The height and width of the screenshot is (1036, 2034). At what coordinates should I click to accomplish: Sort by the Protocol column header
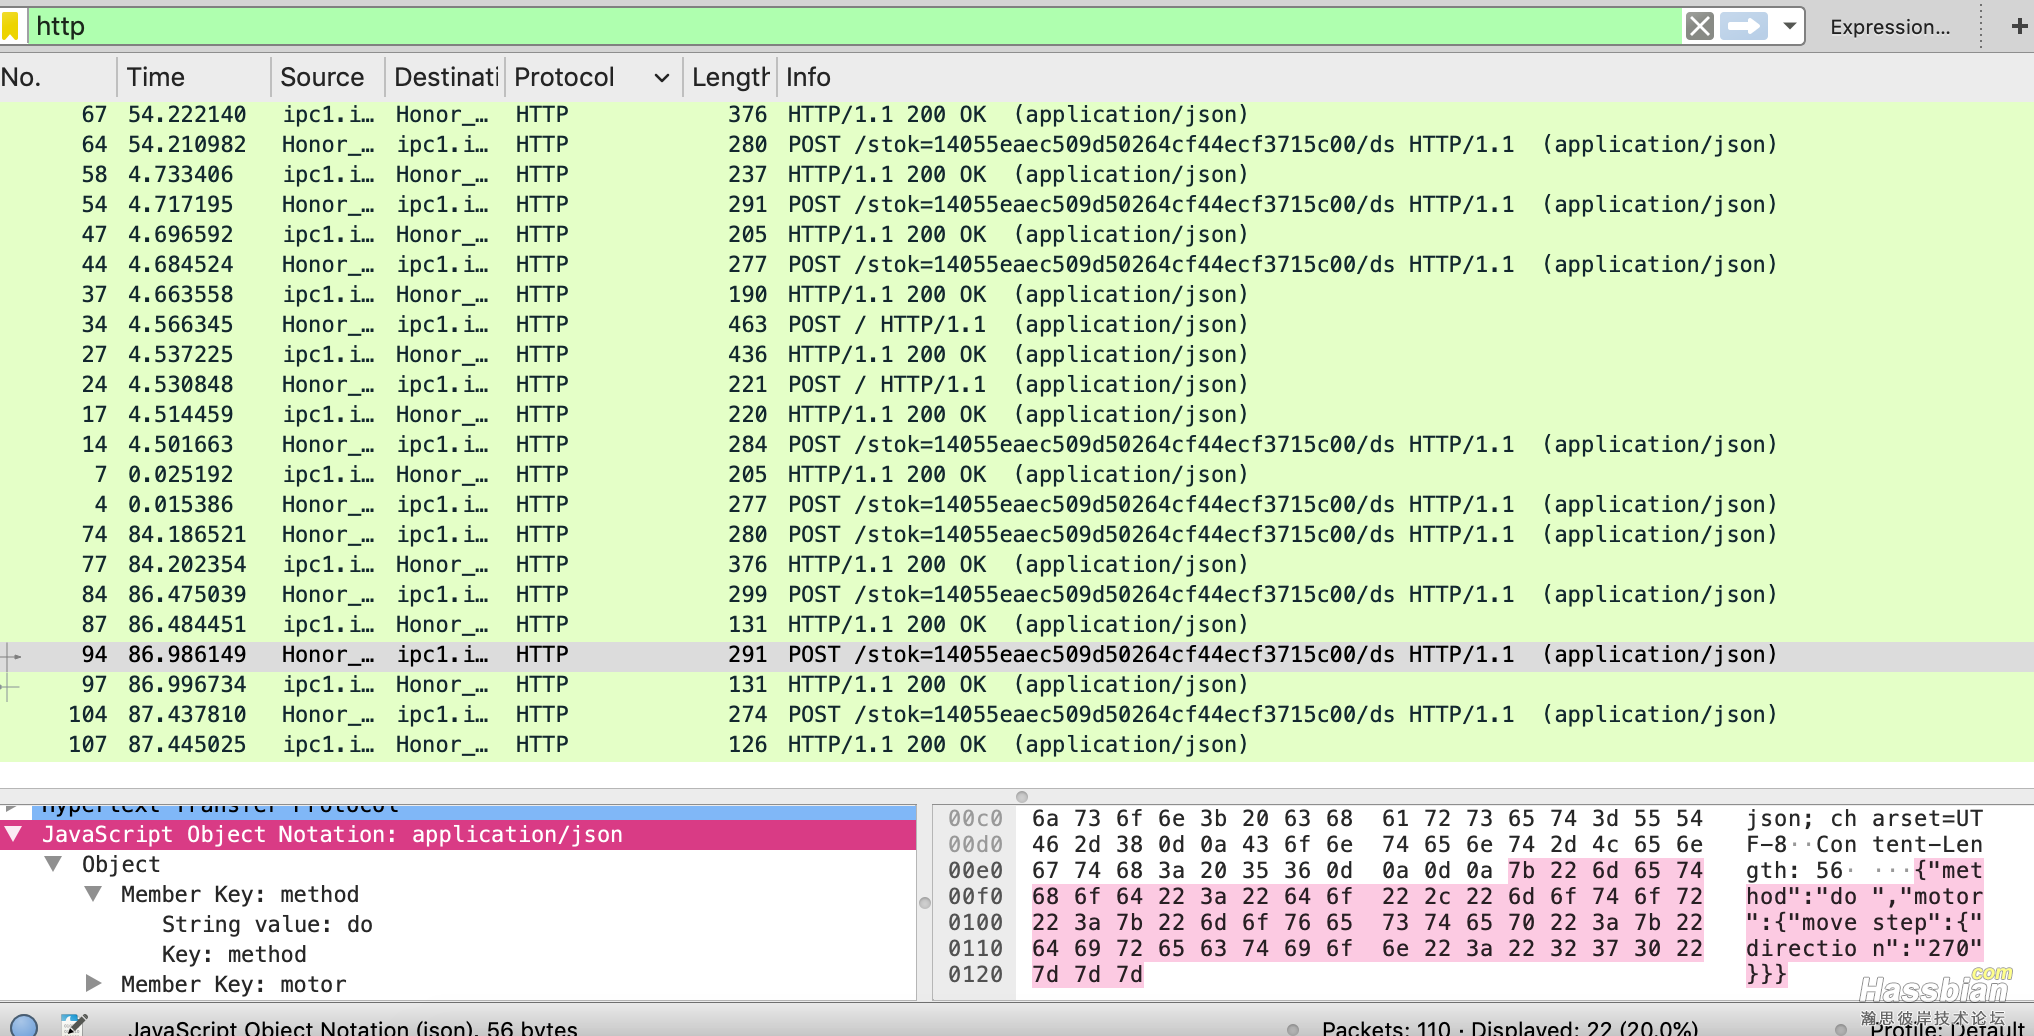[594, 77]
